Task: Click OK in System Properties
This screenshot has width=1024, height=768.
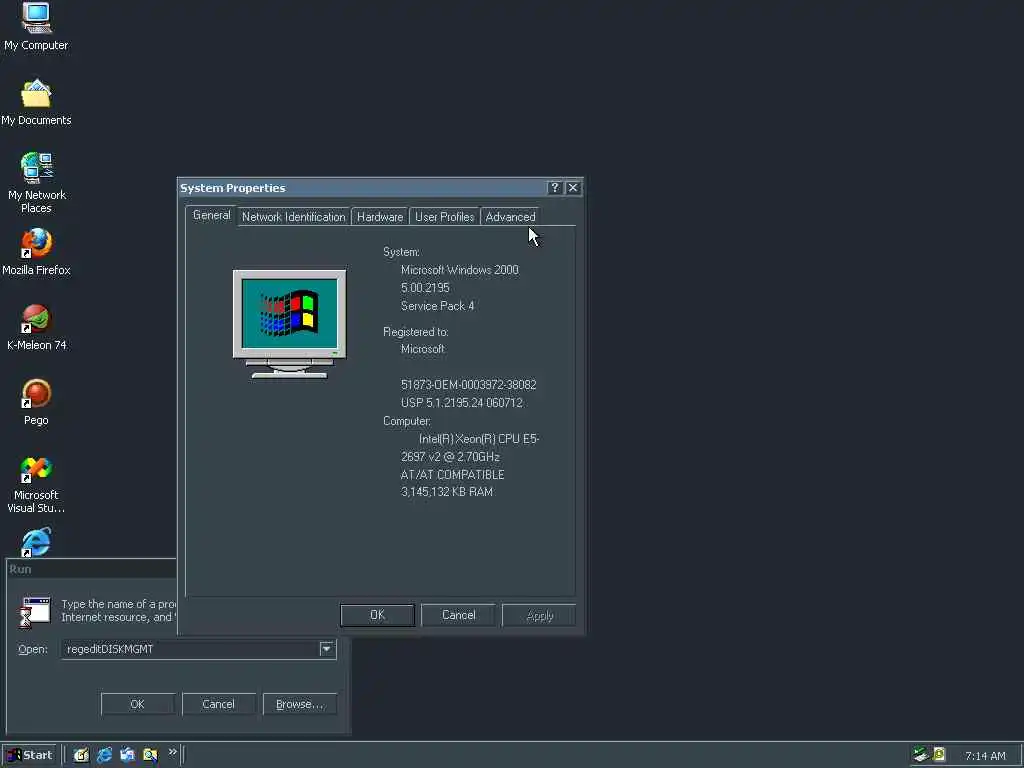Action: tap(377, 615)
